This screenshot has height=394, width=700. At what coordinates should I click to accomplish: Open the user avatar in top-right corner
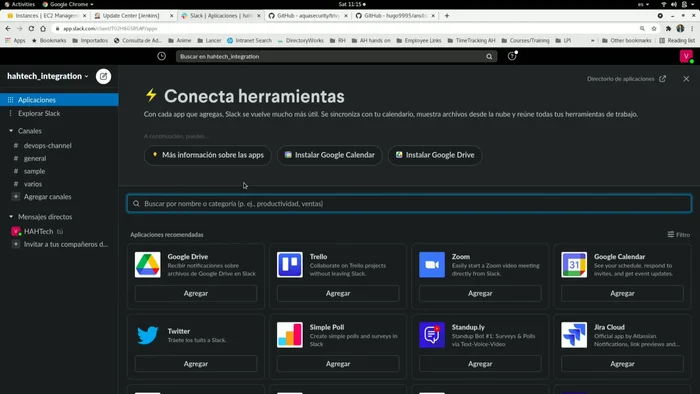pos(686,56)
